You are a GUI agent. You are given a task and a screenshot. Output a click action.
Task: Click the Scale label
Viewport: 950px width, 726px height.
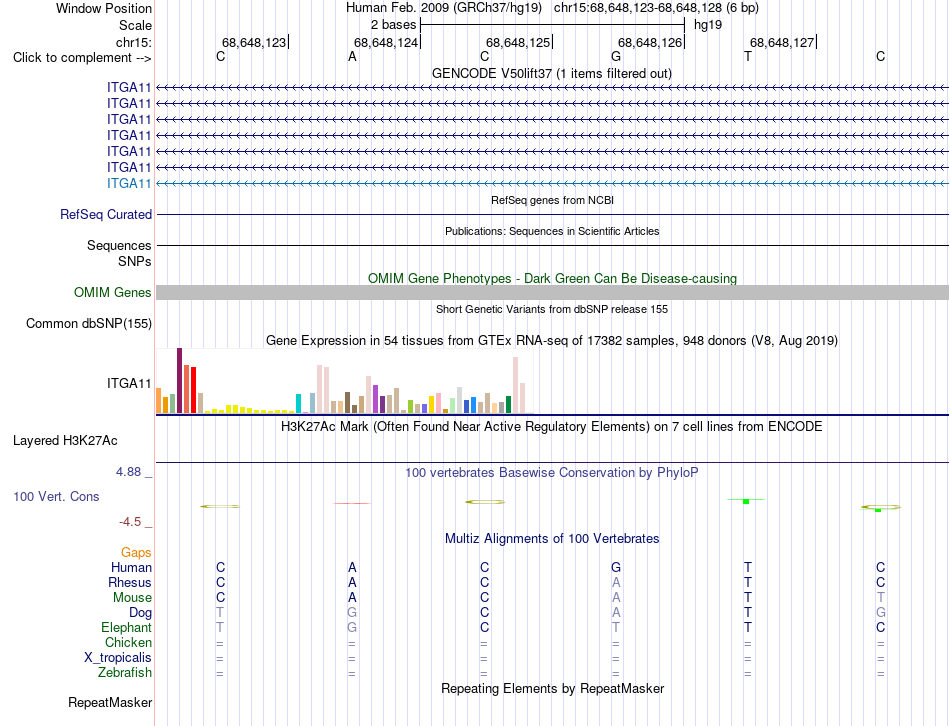pyautogui.click(x=136, y=25)
